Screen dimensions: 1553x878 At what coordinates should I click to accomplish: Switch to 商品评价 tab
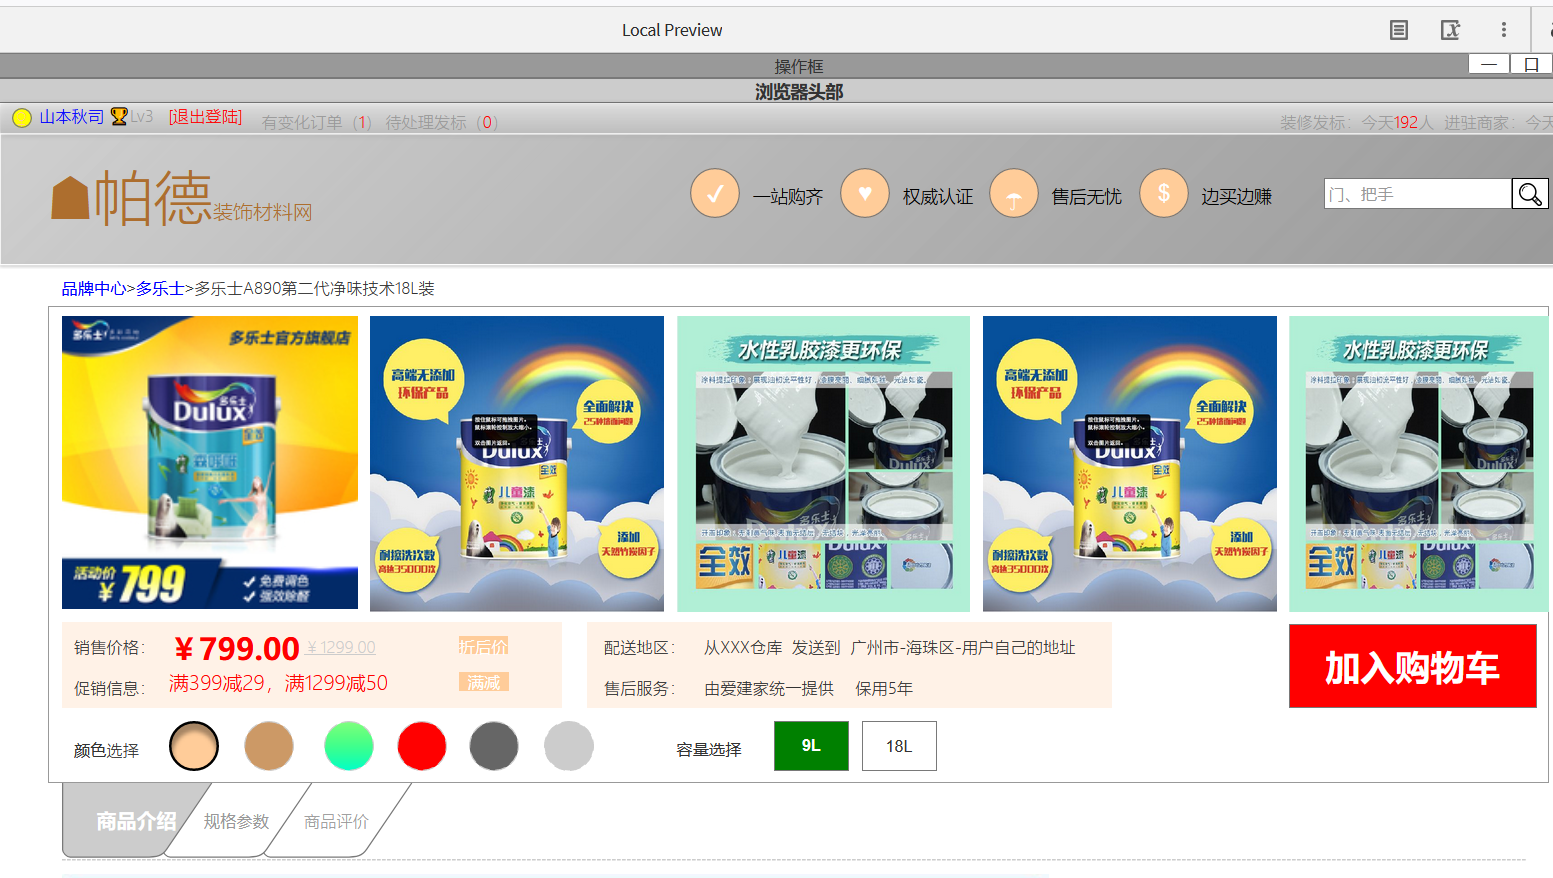[x=337, y=821]
